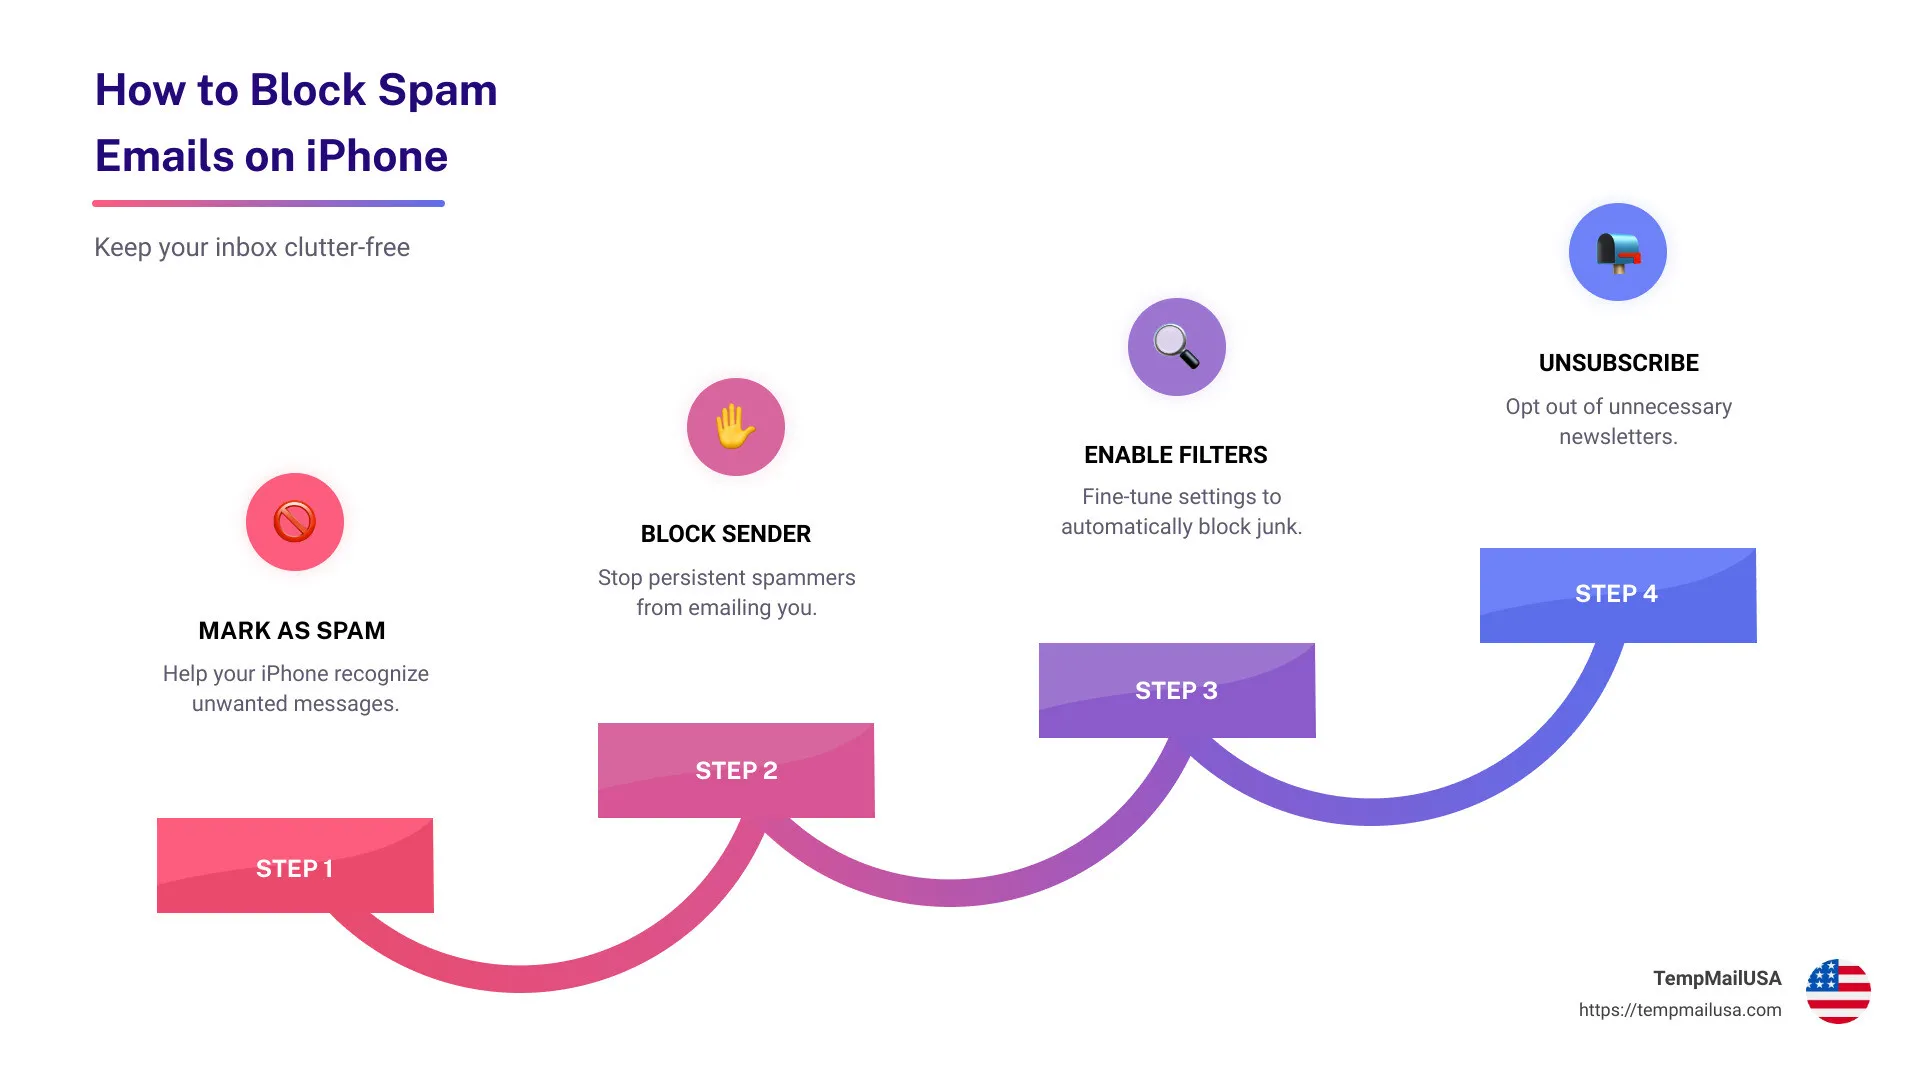
Task: Click the STEP 2 pink button
Action: pos(736,769)
